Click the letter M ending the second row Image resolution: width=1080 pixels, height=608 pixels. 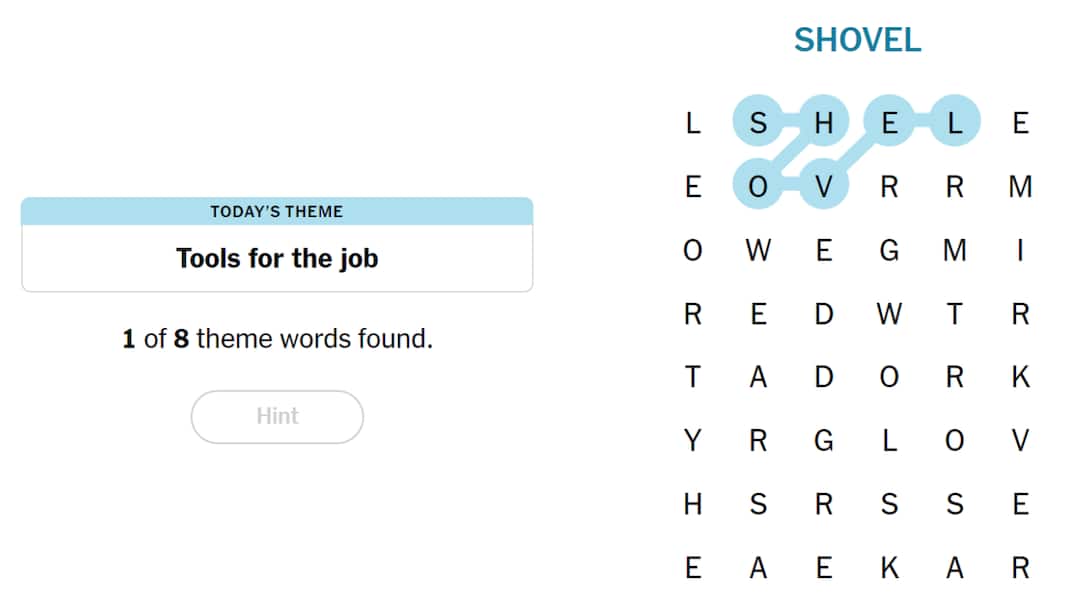[x=1020, y=186]
